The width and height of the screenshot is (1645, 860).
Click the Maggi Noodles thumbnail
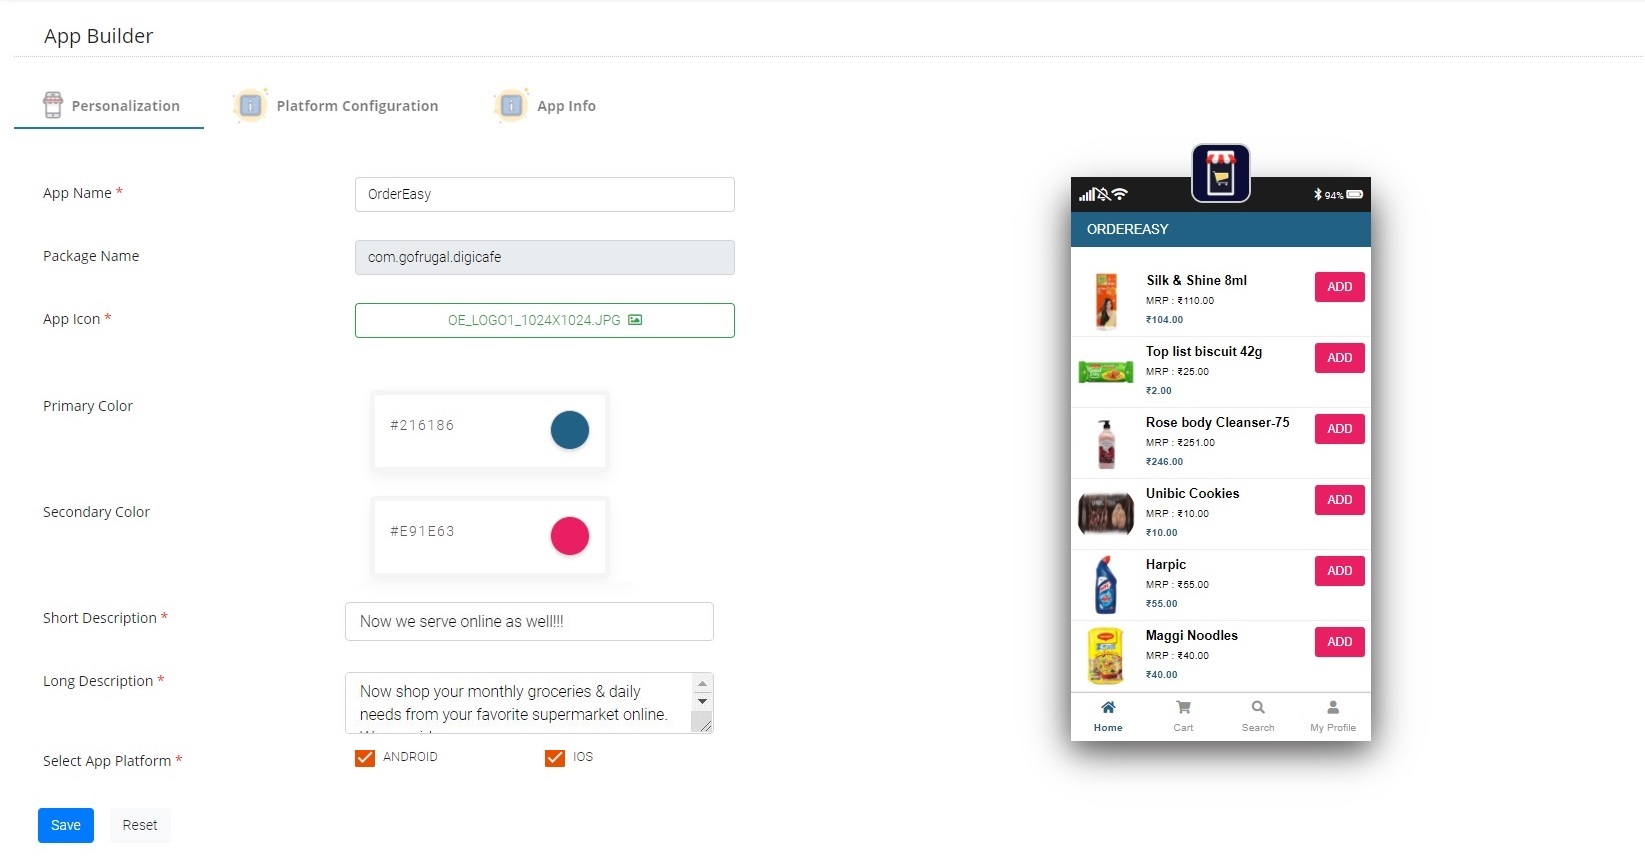[x=1106, y=656]
